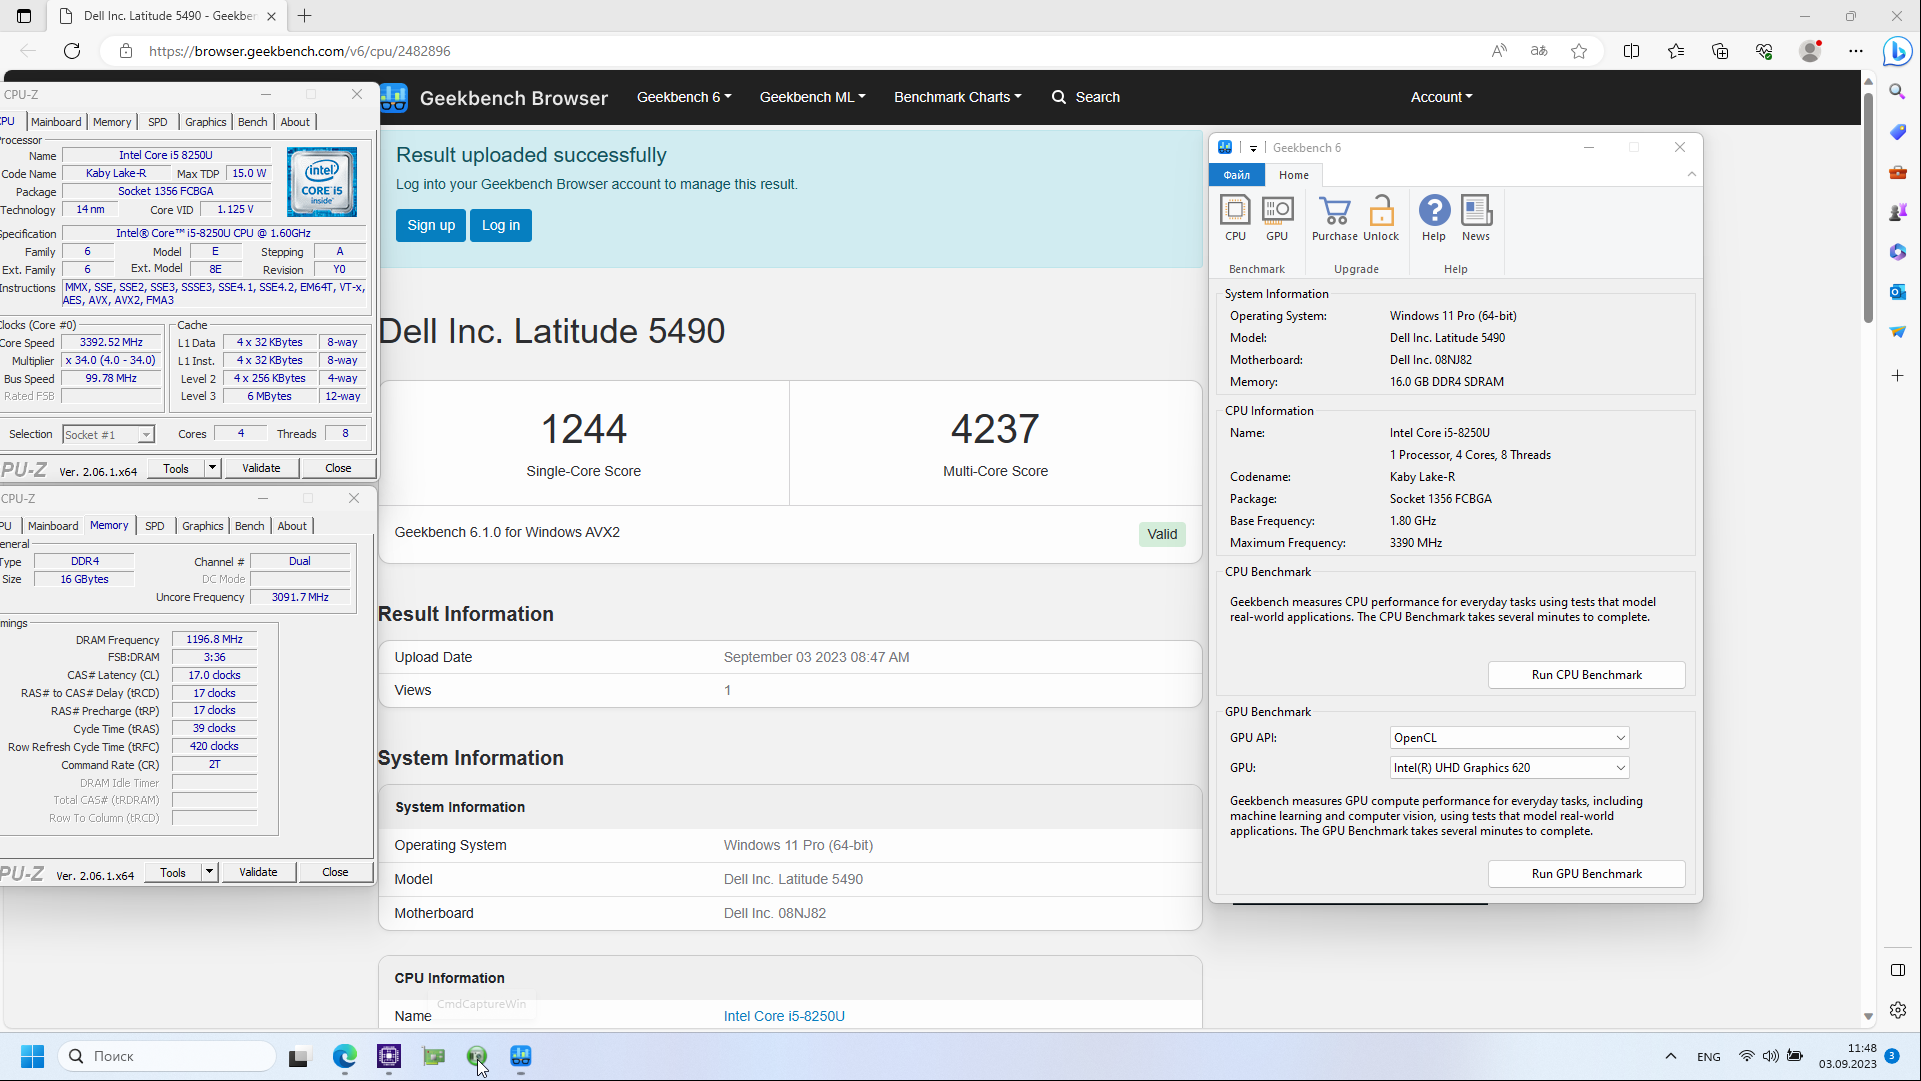
Task: Expand Benchmark Charts dropdown menu
Action: tap(957, 97)
